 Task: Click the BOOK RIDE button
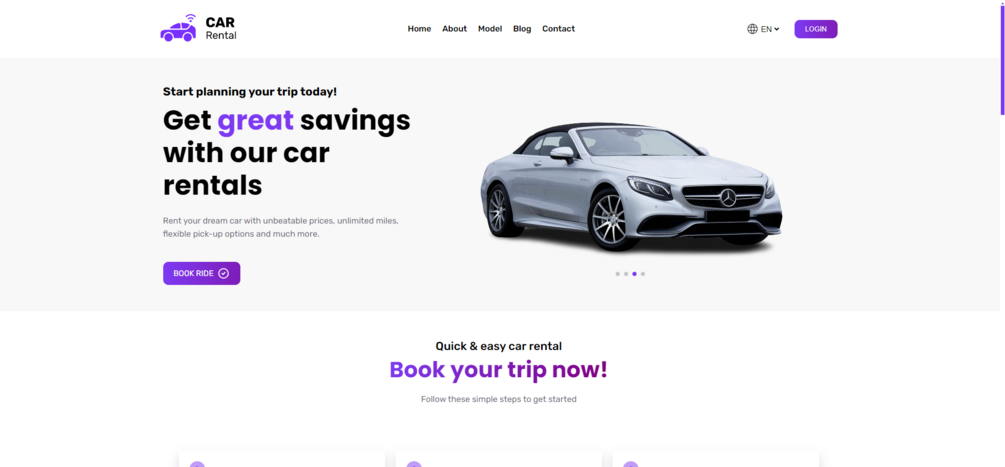201,274
